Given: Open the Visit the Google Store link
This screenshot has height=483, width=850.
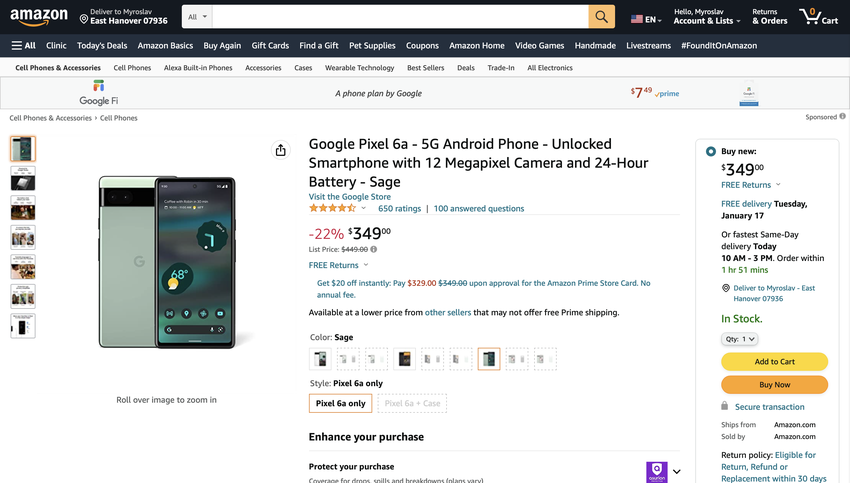Looking at the screenshot, I should (349, 197).
